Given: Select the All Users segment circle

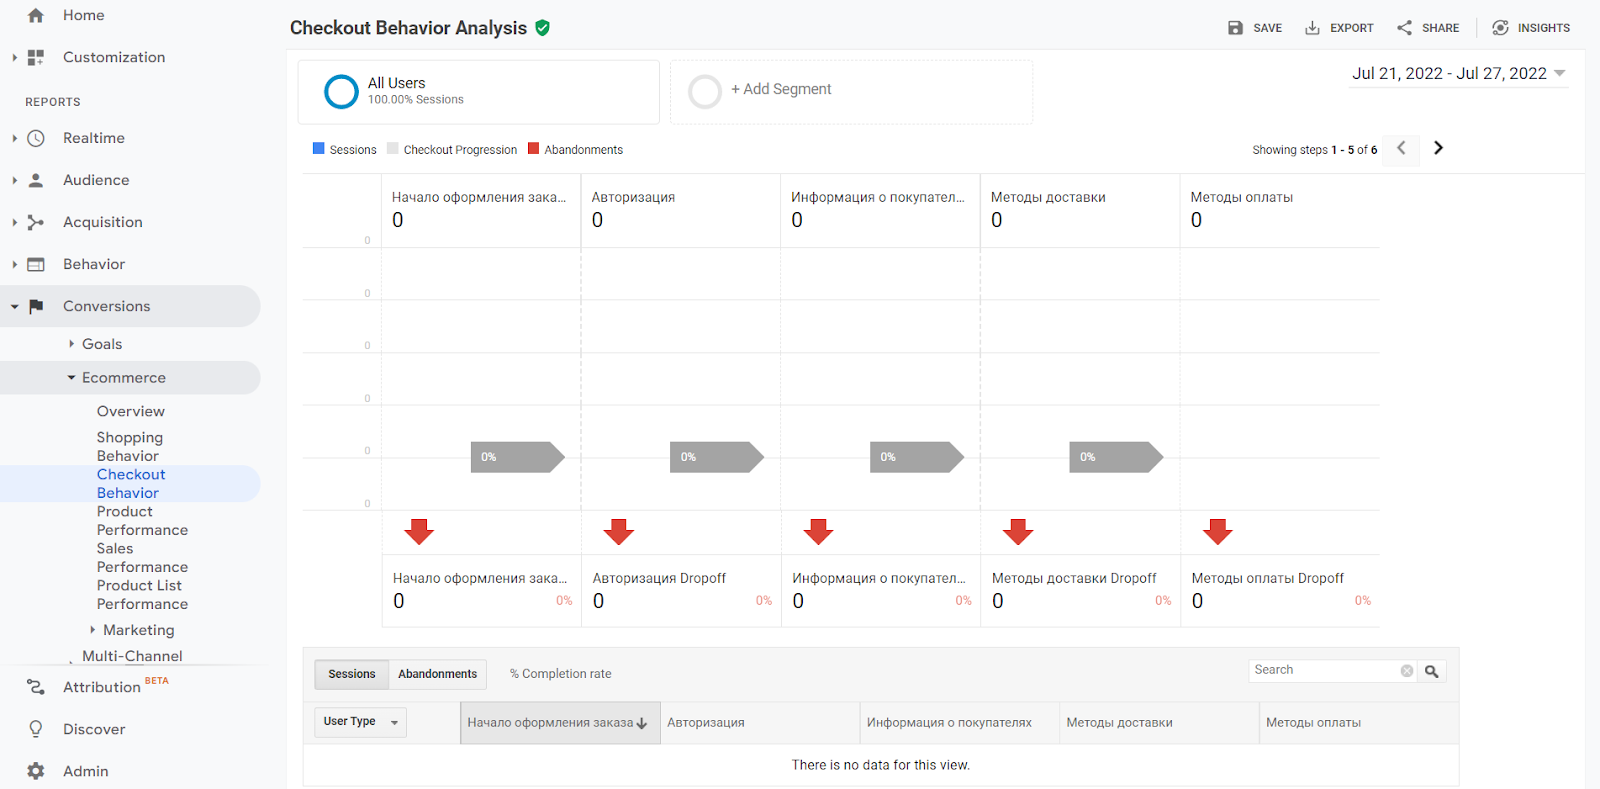Looking at the screenshot, I should click(341, 92).
